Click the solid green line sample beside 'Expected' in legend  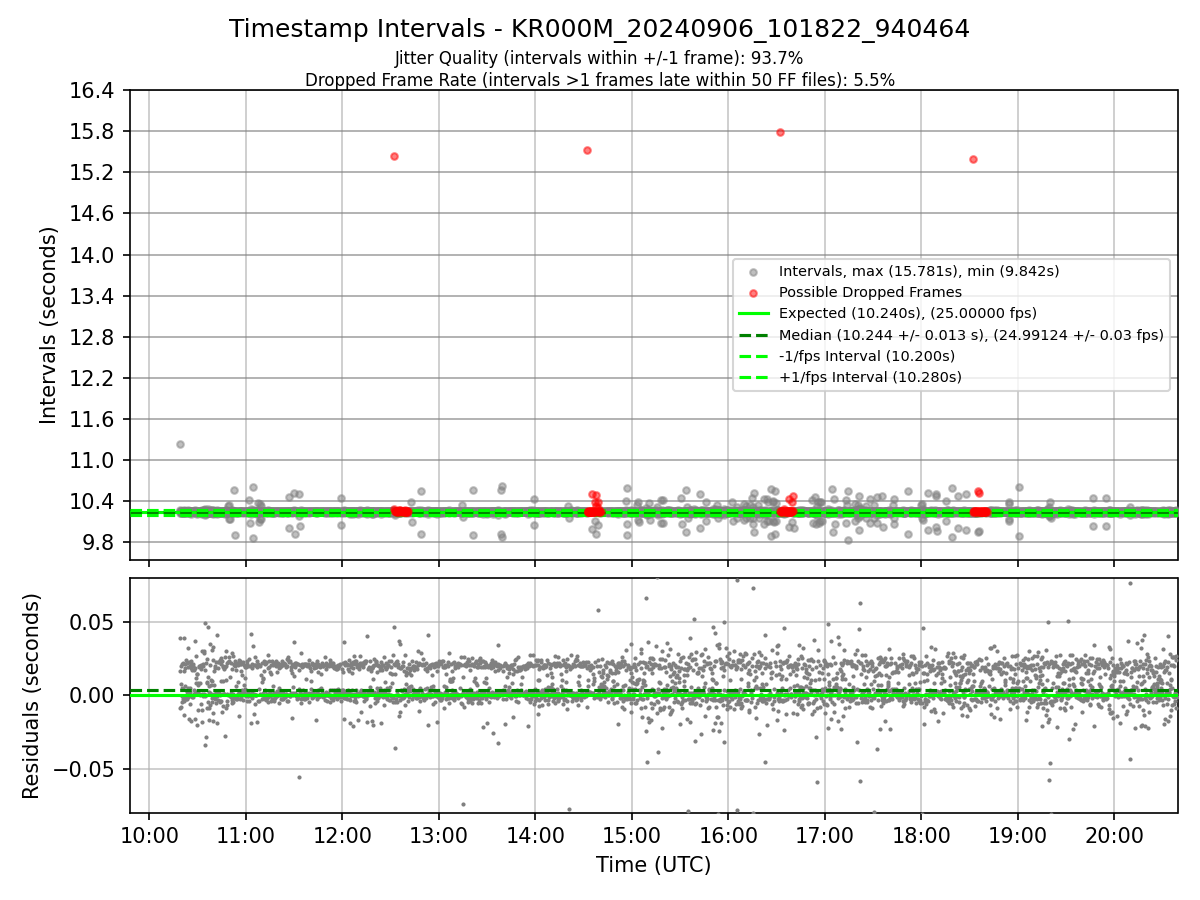[753, 313]
